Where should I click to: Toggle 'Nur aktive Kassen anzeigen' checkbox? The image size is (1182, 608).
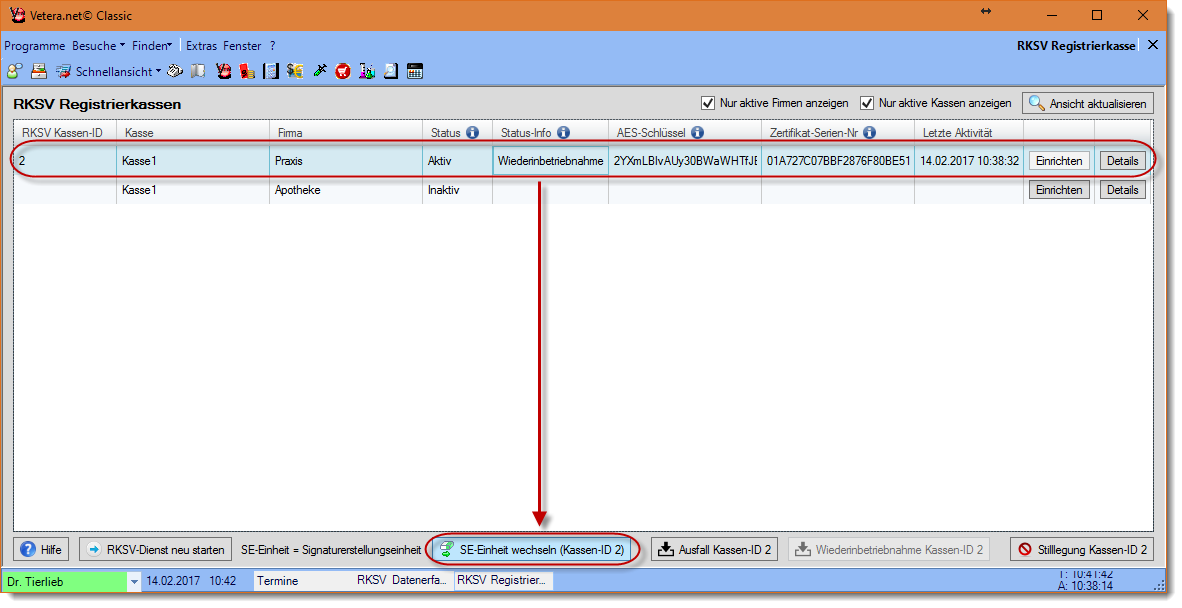click(867, 103)
